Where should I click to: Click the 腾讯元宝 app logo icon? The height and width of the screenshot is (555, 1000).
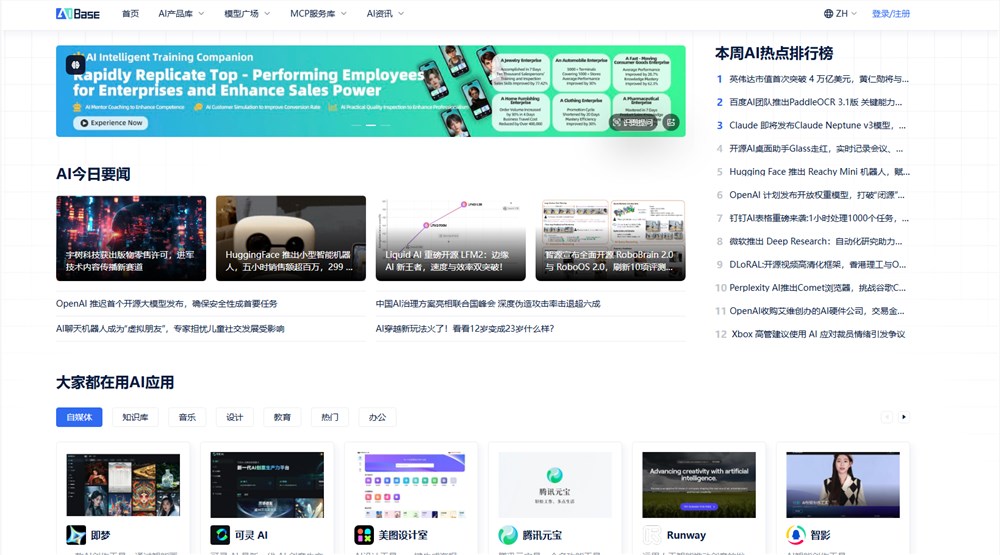tap(508, 535)
